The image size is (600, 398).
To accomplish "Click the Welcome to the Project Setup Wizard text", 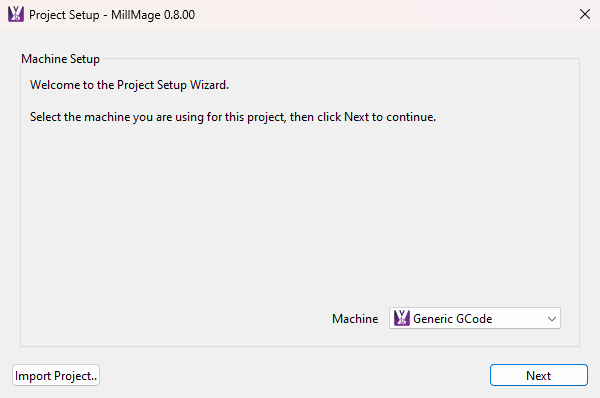I will click(x=129, y=85).
